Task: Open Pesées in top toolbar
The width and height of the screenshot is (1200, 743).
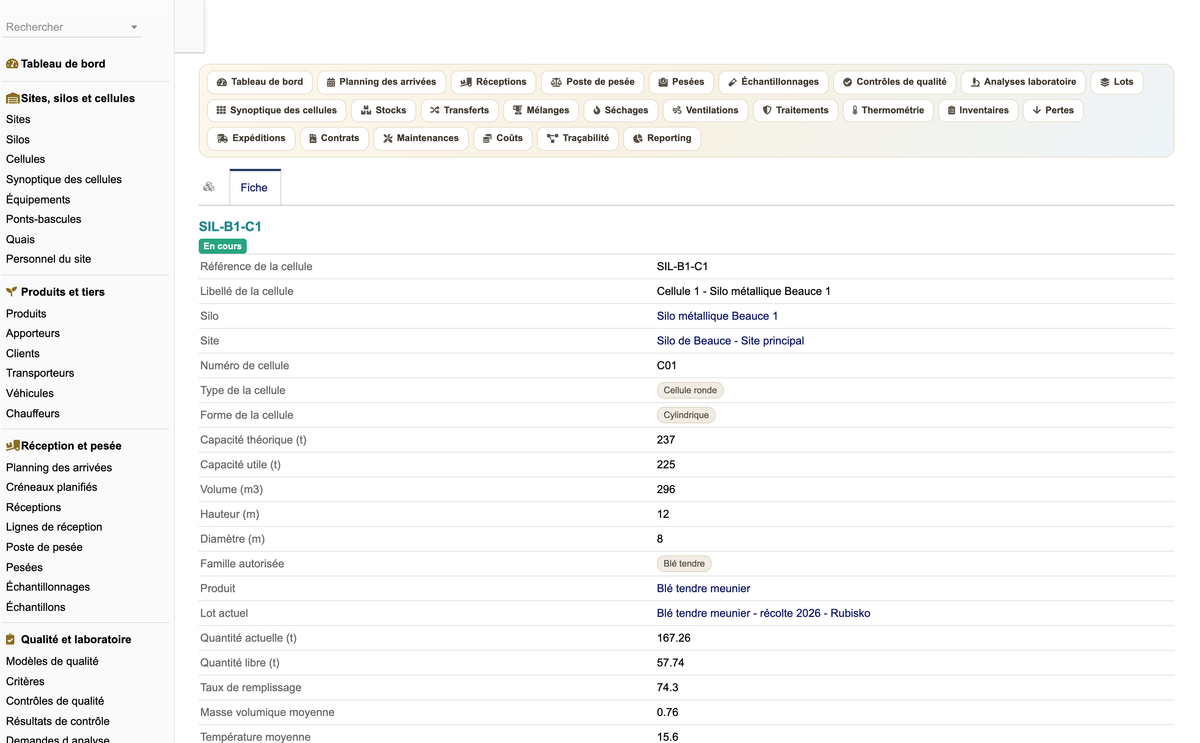Action: [x=681, y=82]
